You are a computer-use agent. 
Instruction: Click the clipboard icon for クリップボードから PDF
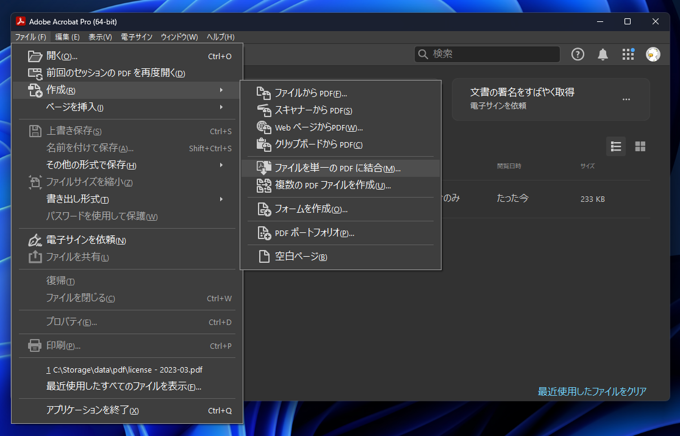click(x=264, y=144)
